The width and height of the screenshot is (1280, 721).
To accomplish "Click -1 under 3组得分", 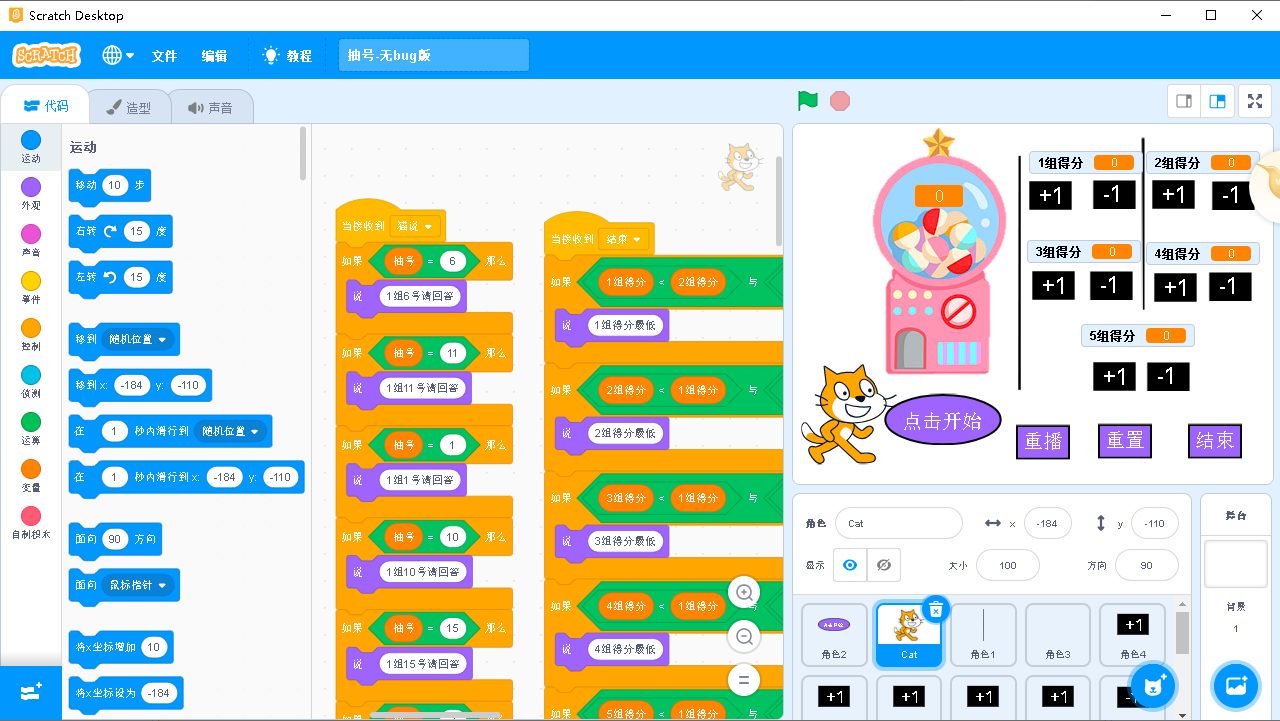I will [1109, 286].
